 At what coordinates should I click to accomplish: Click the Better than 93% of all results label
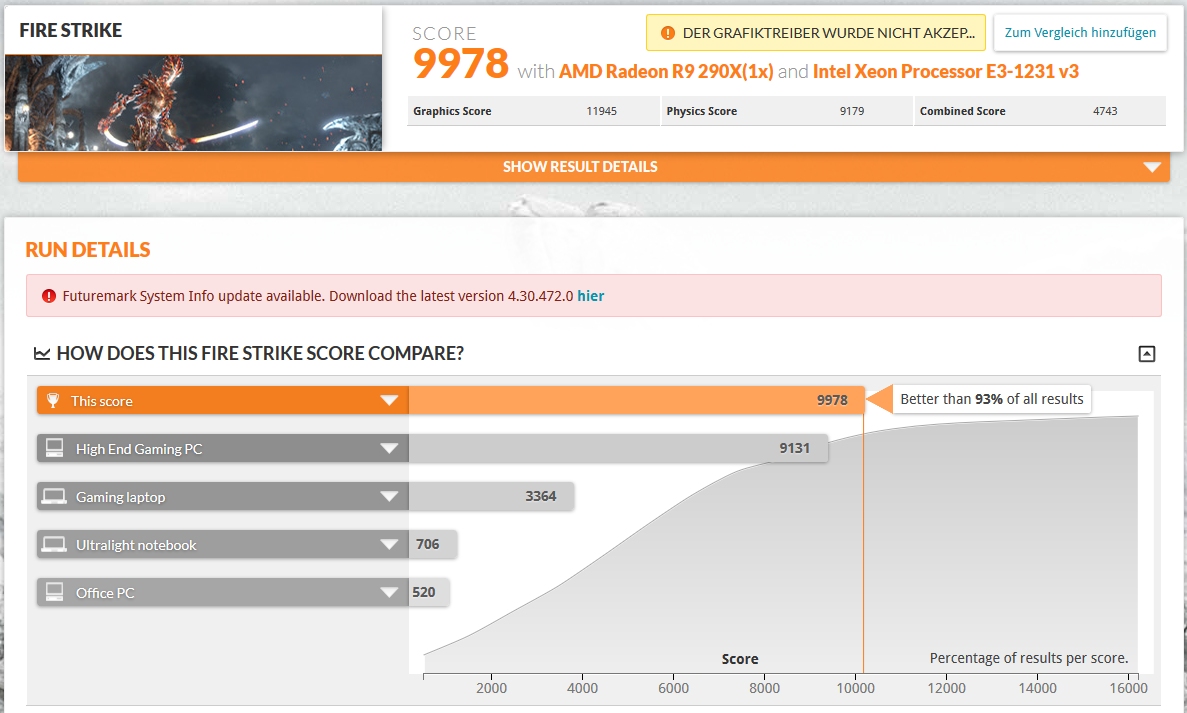pos(992,399)
